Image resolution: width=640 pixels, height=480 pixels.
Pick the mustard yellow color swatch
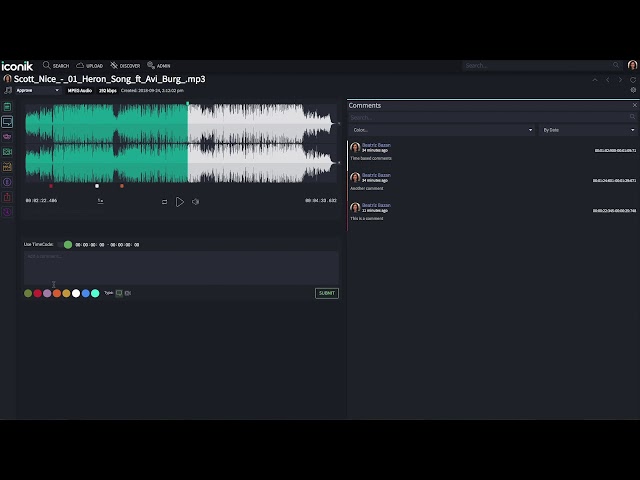point(66,293)
